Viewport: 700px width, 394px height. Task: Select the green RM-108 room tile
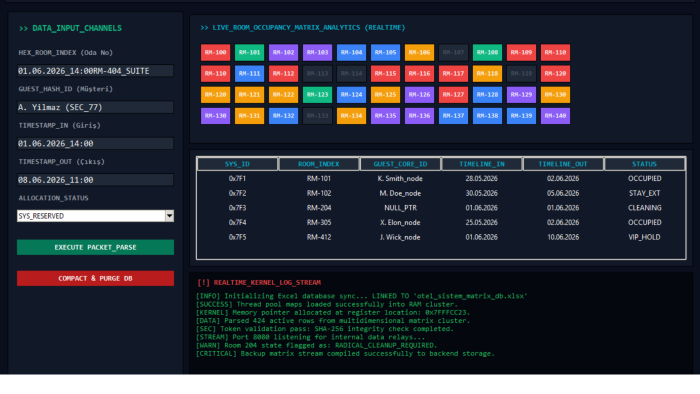pos(487,52)
